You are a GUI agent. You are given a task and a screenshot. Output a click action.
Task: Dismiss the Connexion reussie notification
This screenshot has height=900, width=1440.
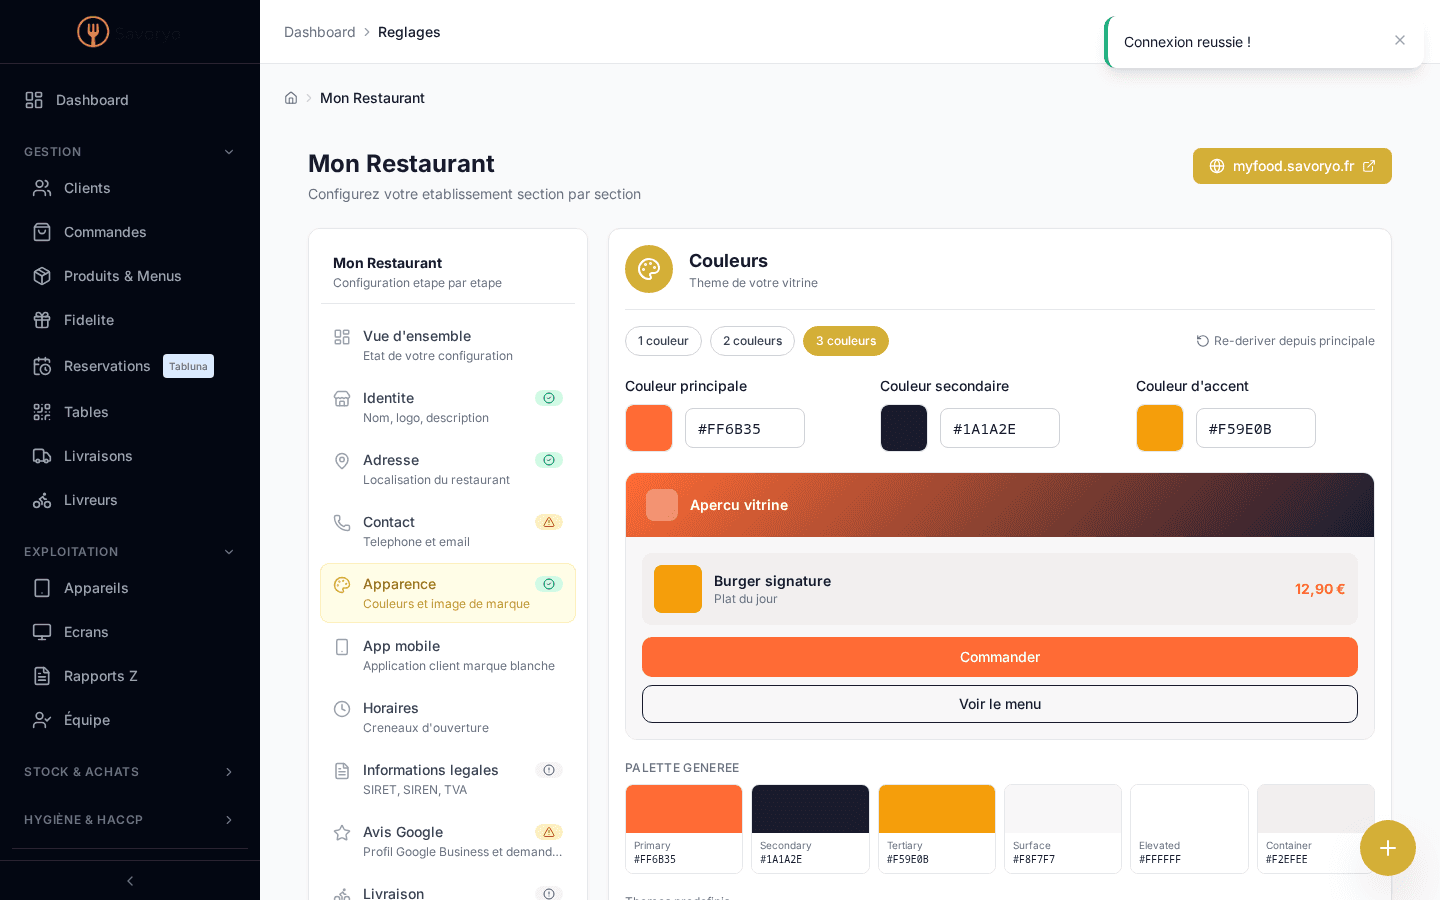[x=1400, y=40]
